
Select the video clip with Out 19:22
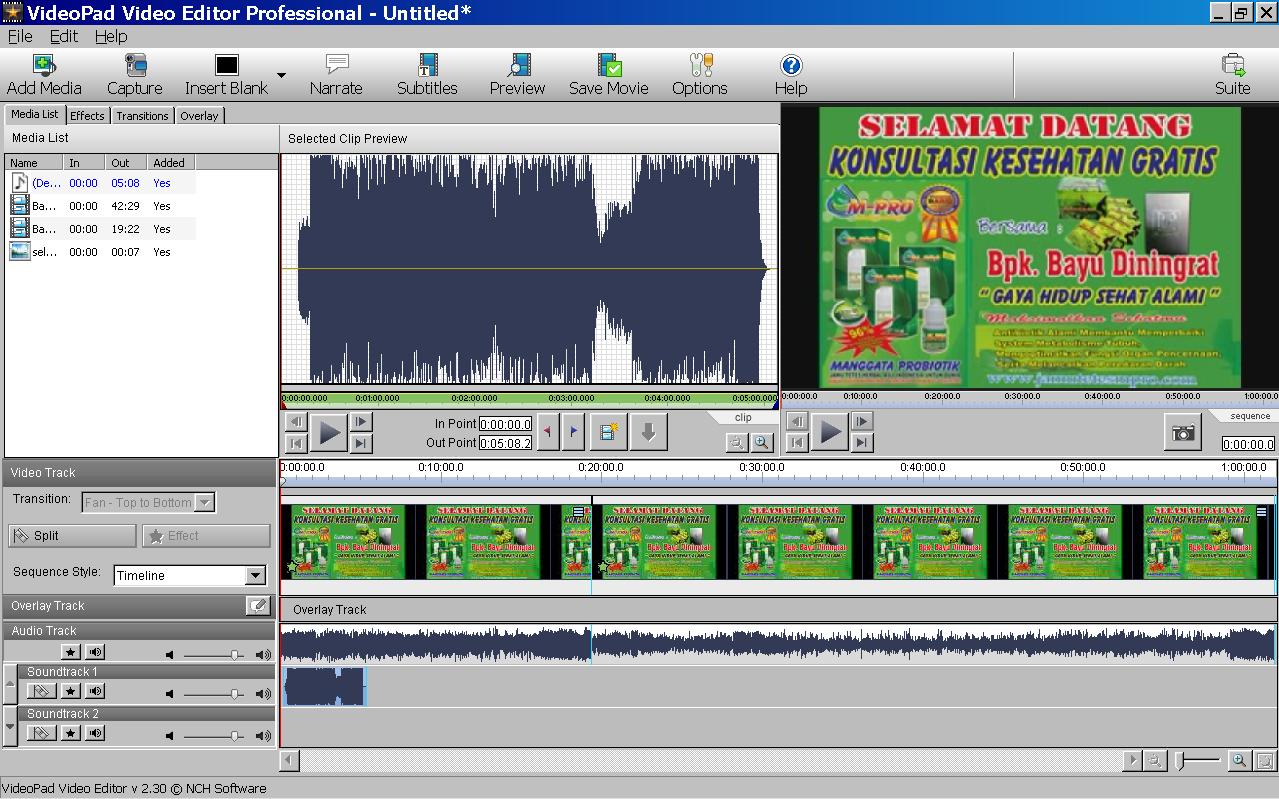100,229
